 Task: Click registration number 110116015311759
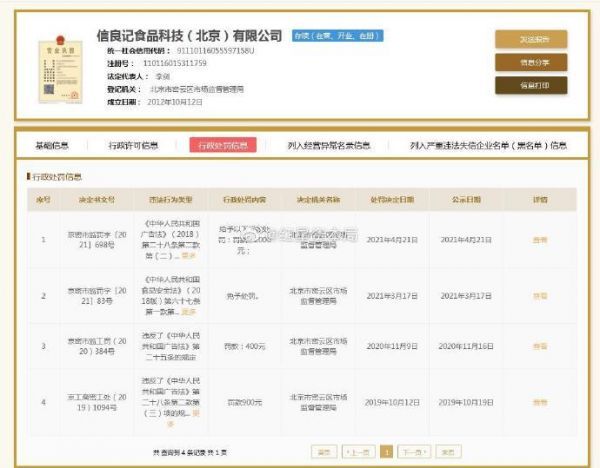coord(175,63)
